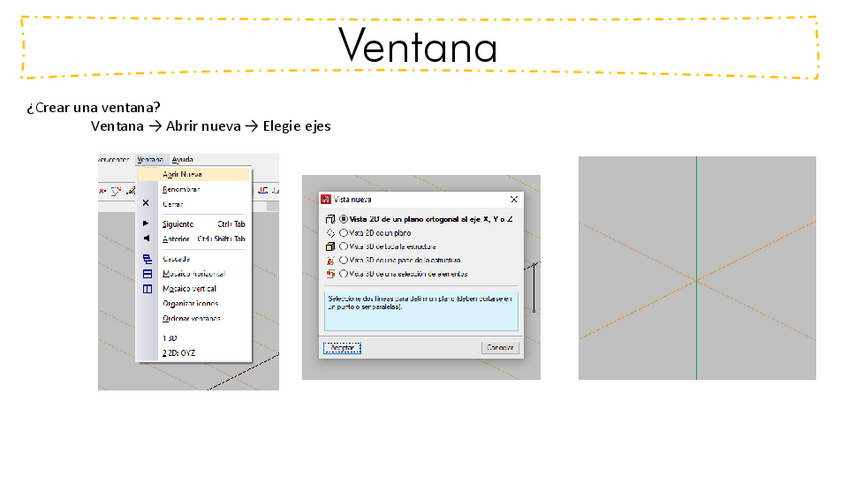This screenshot has height=477, width=848.
Task: Close the Vista nueva dialog
Action: tap(514, 200)
